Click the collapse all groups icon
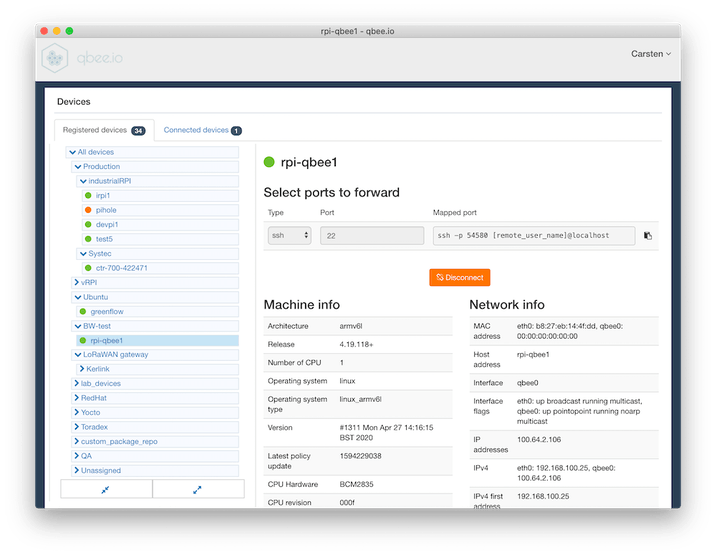Viewport: 716px width, 555px height. 105,489
